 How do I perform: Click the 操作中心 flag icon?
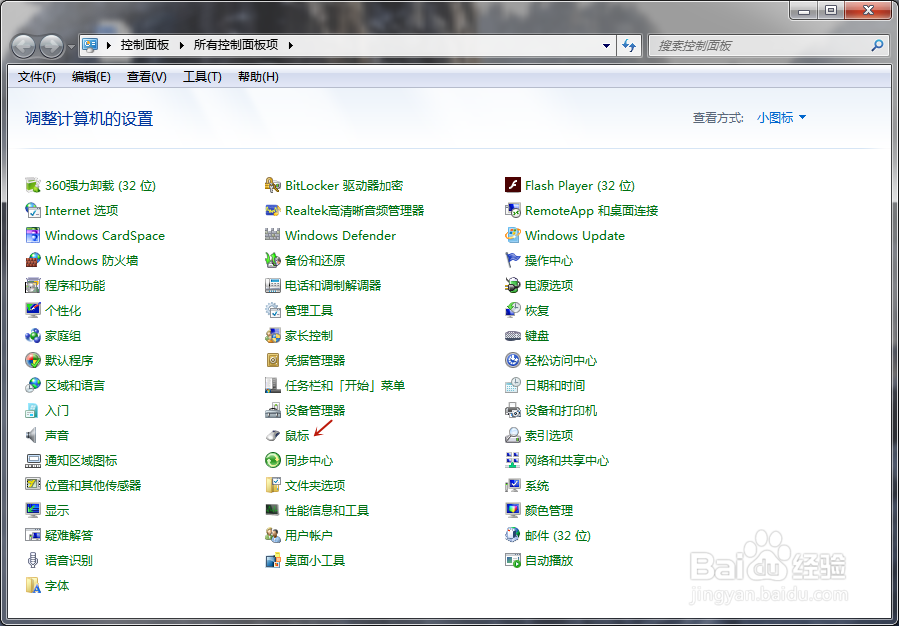tap(513, 260)
